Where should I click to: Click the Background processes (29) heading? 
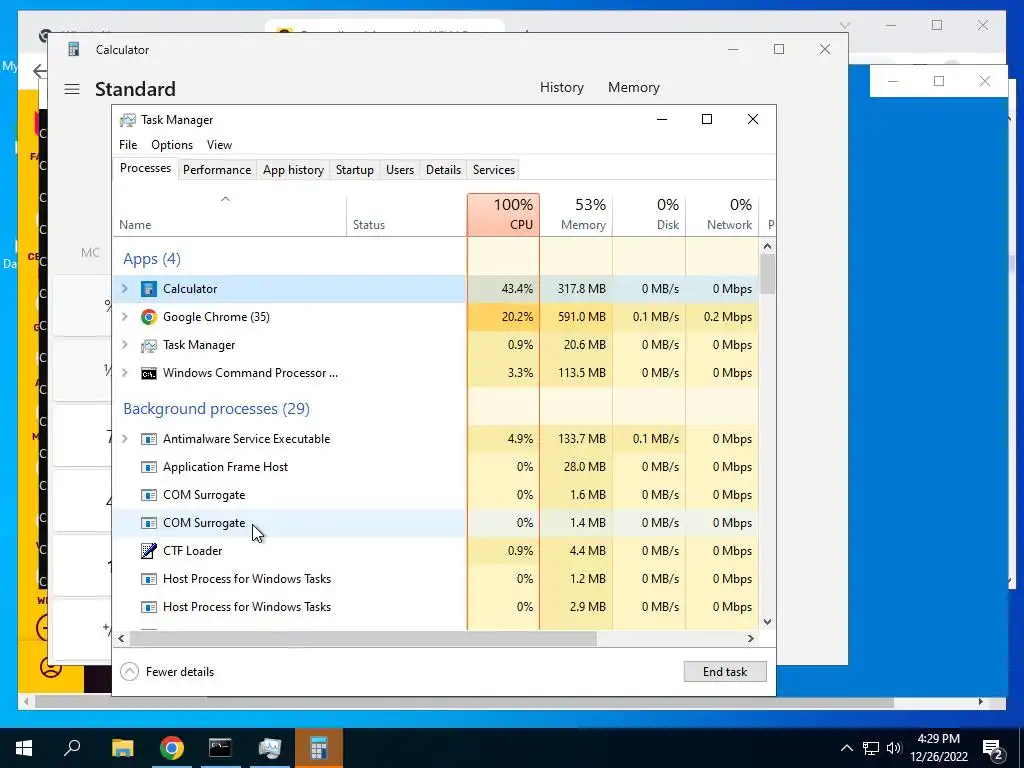(216, 409)
